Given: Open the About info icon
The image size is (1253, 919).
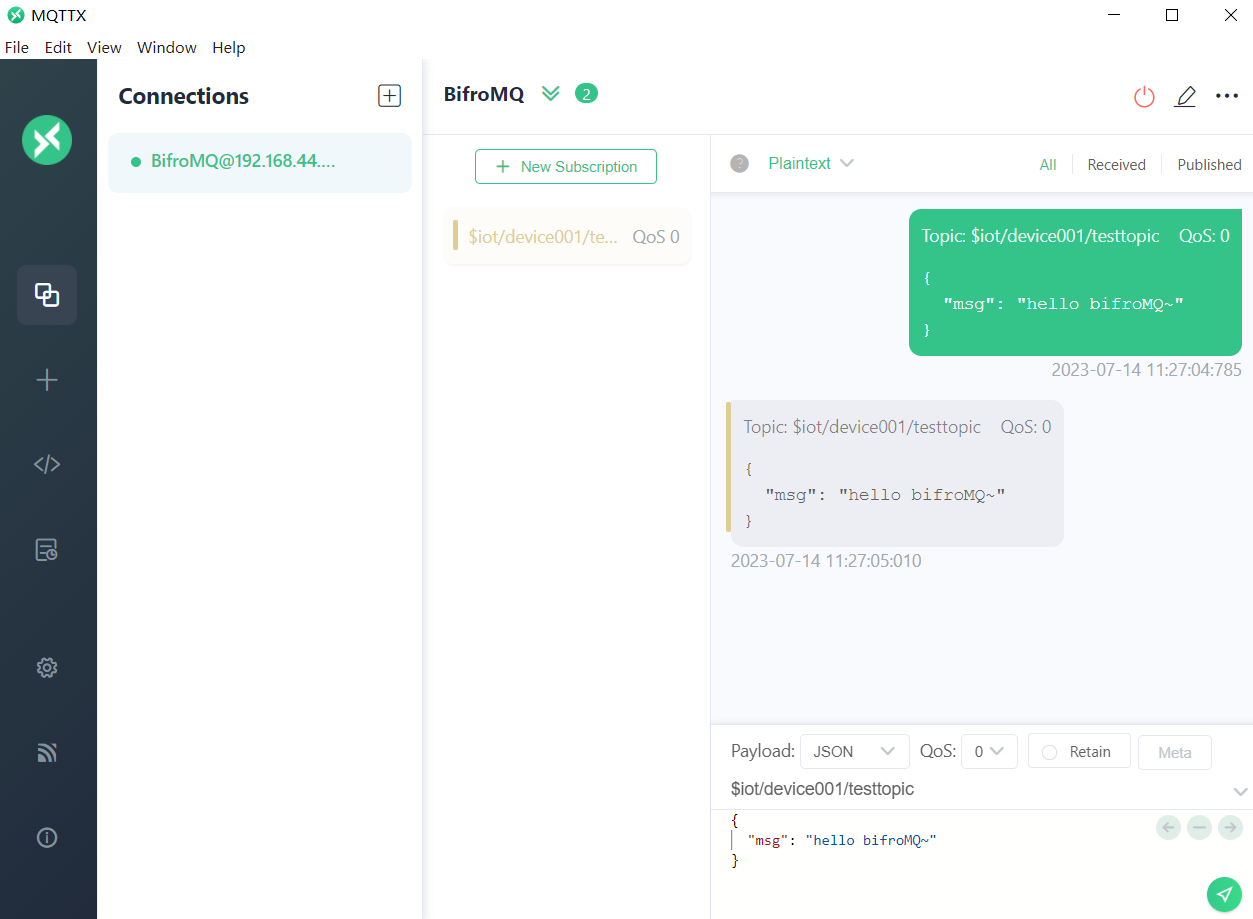Looking at the screenshot, I should click(47, 838).
